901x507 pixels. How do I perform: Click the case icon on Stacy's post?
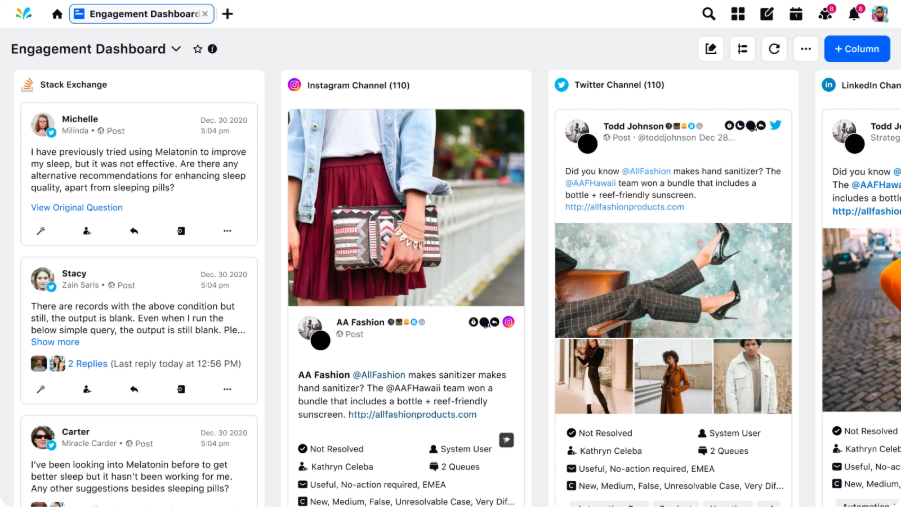181,389
